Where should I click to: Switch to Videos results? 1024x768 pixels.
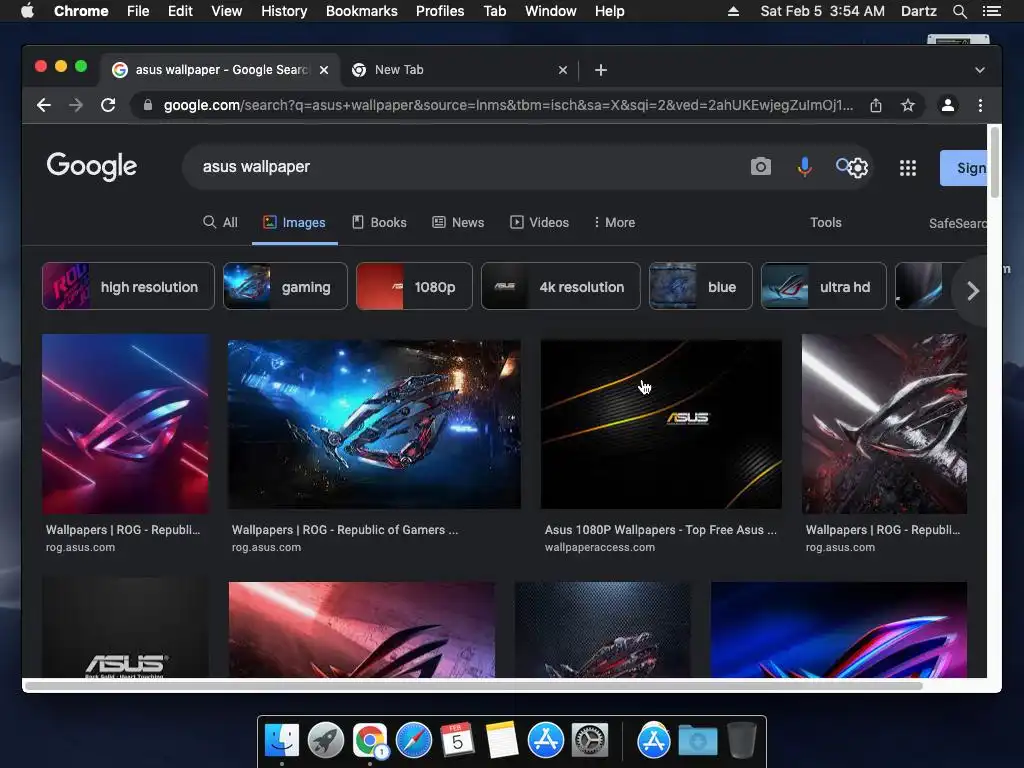pos(539,223)
